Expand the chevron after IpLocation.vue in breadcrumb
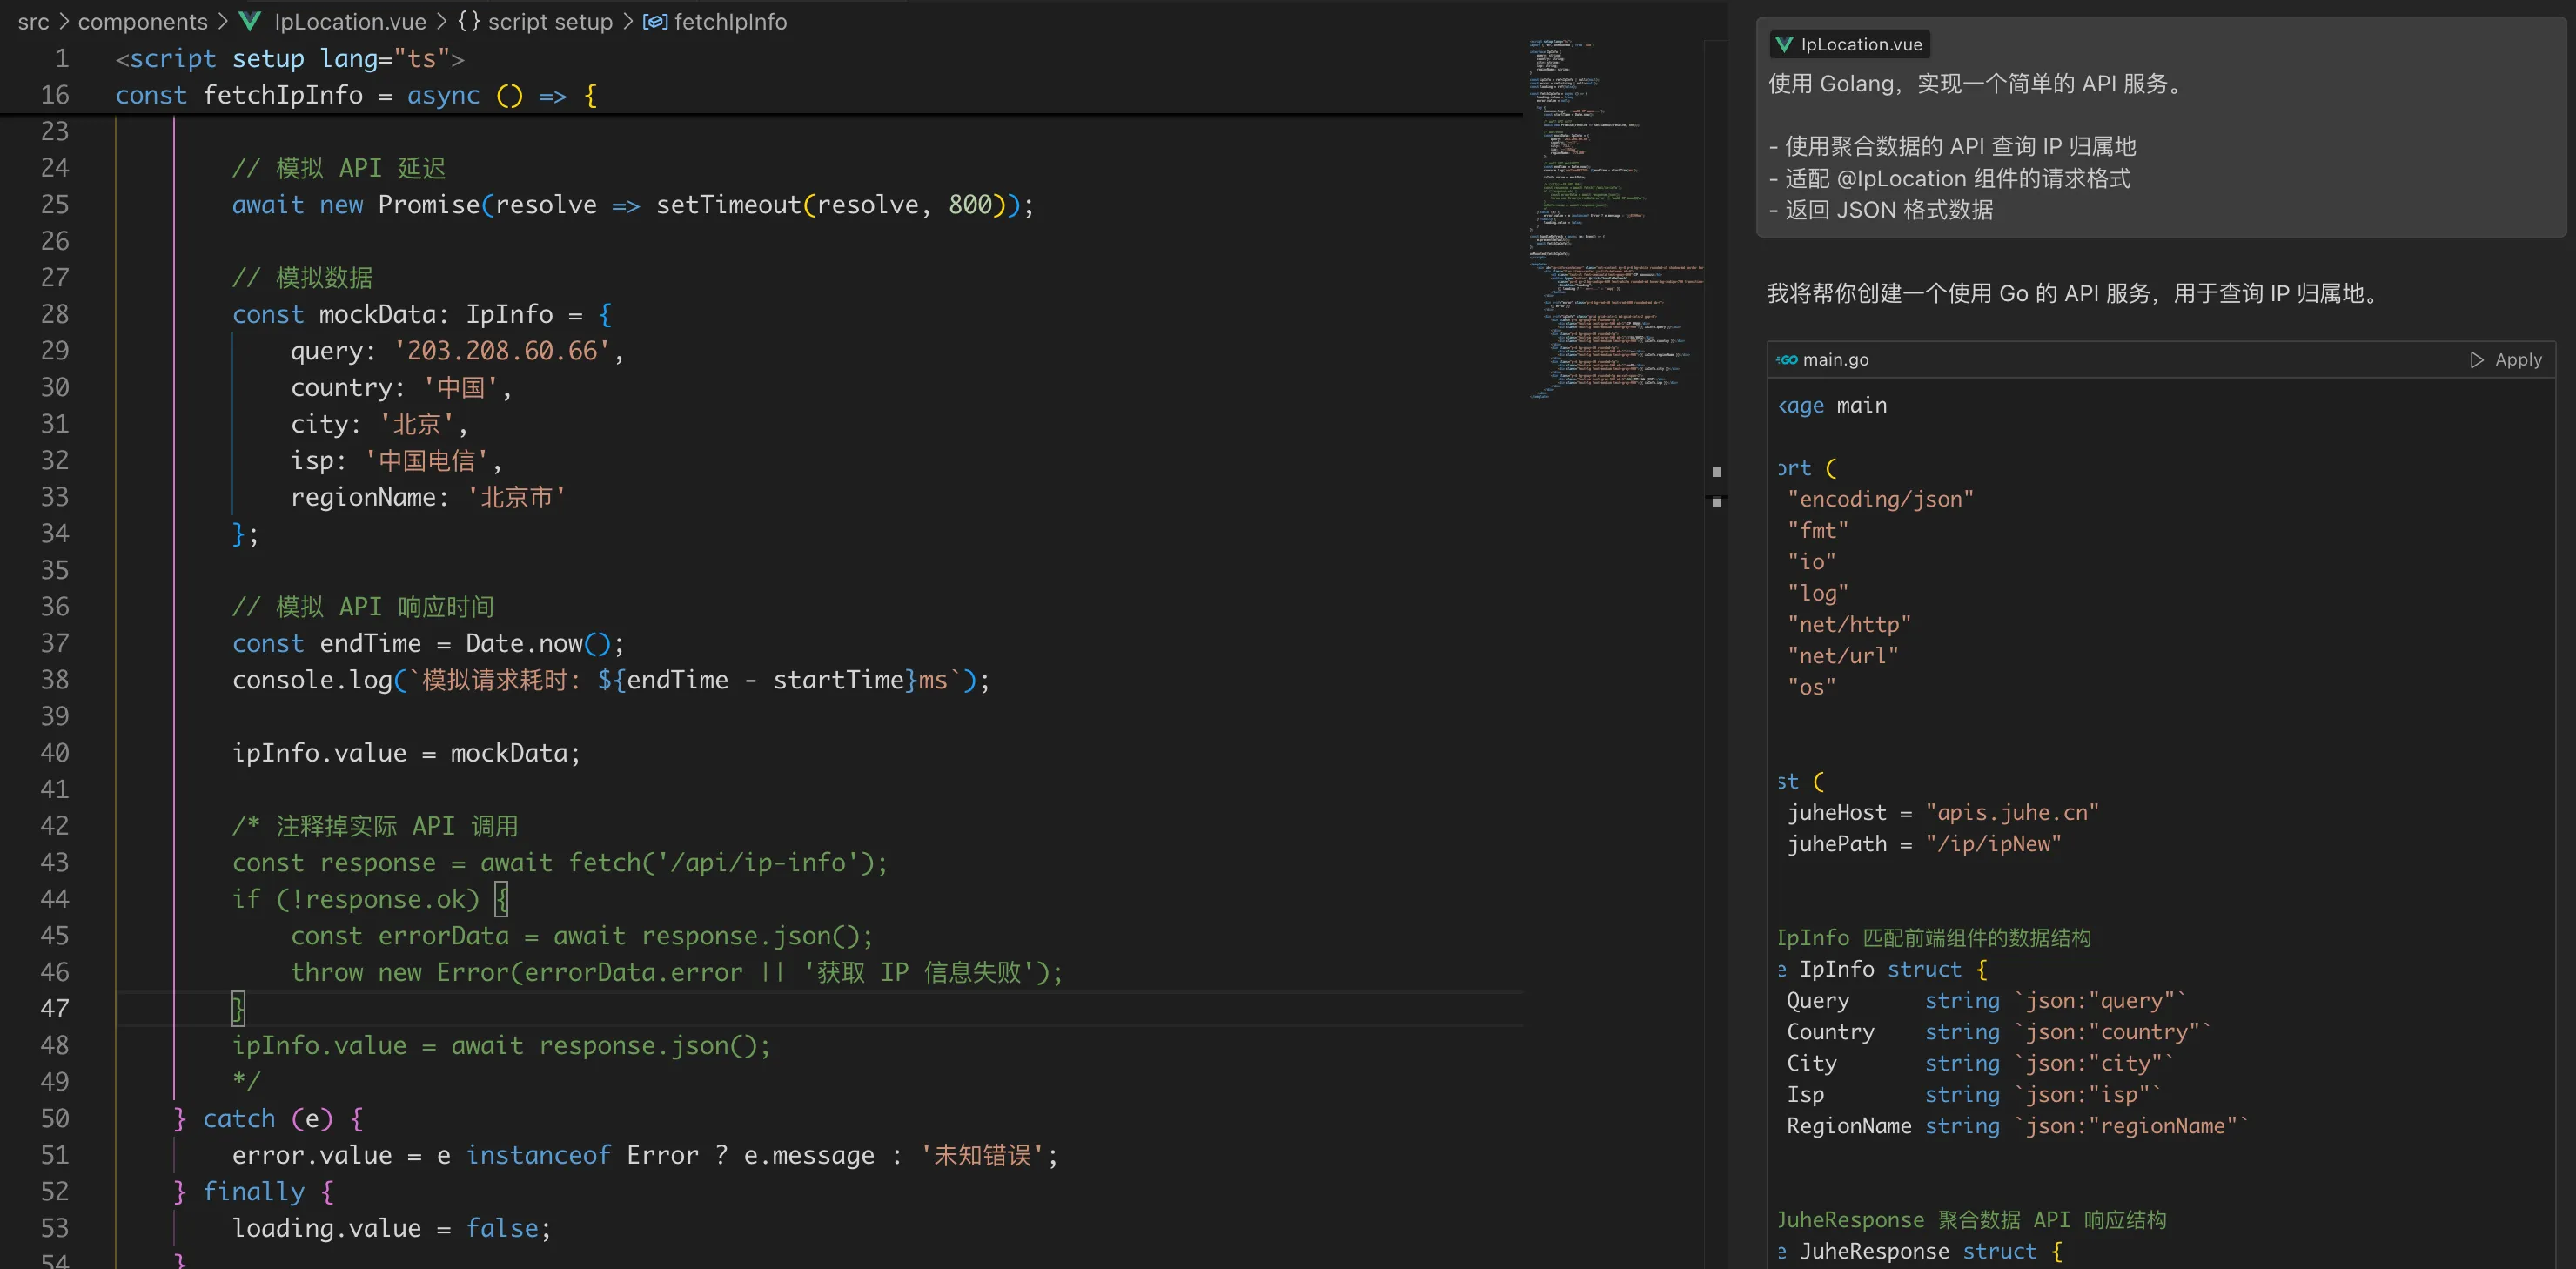The width and height of the screenshot is (2576, 1269). [441, 21]
